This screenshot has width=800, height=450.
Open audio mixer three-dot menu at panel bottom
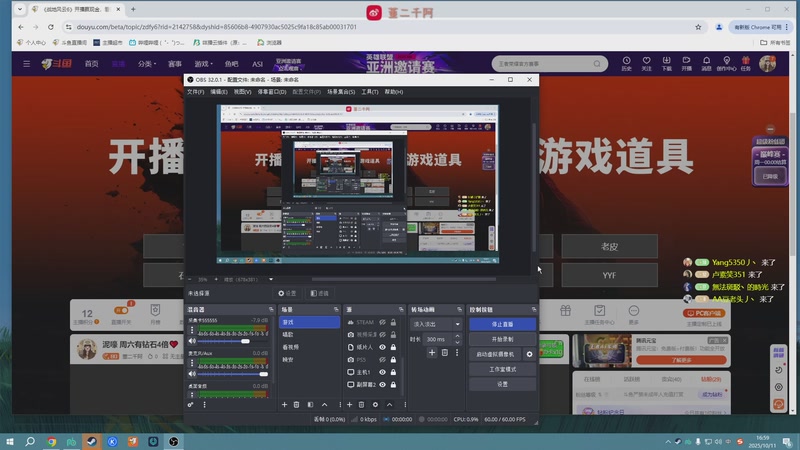(205, 405)
